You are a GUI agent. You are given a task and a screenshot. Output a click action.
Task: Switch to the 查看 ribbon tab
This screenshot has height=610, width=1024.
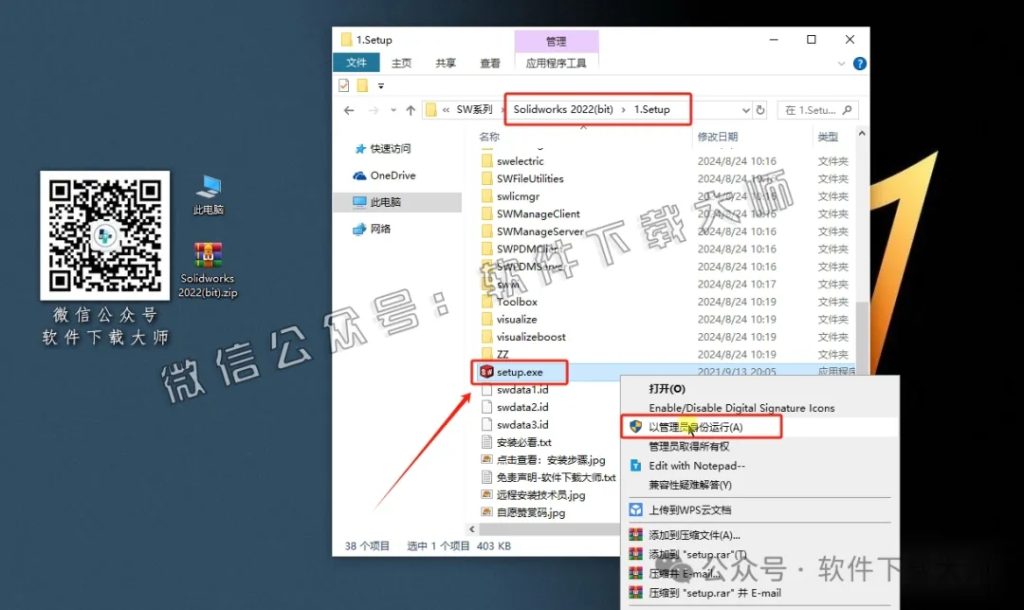click(489, 62)
